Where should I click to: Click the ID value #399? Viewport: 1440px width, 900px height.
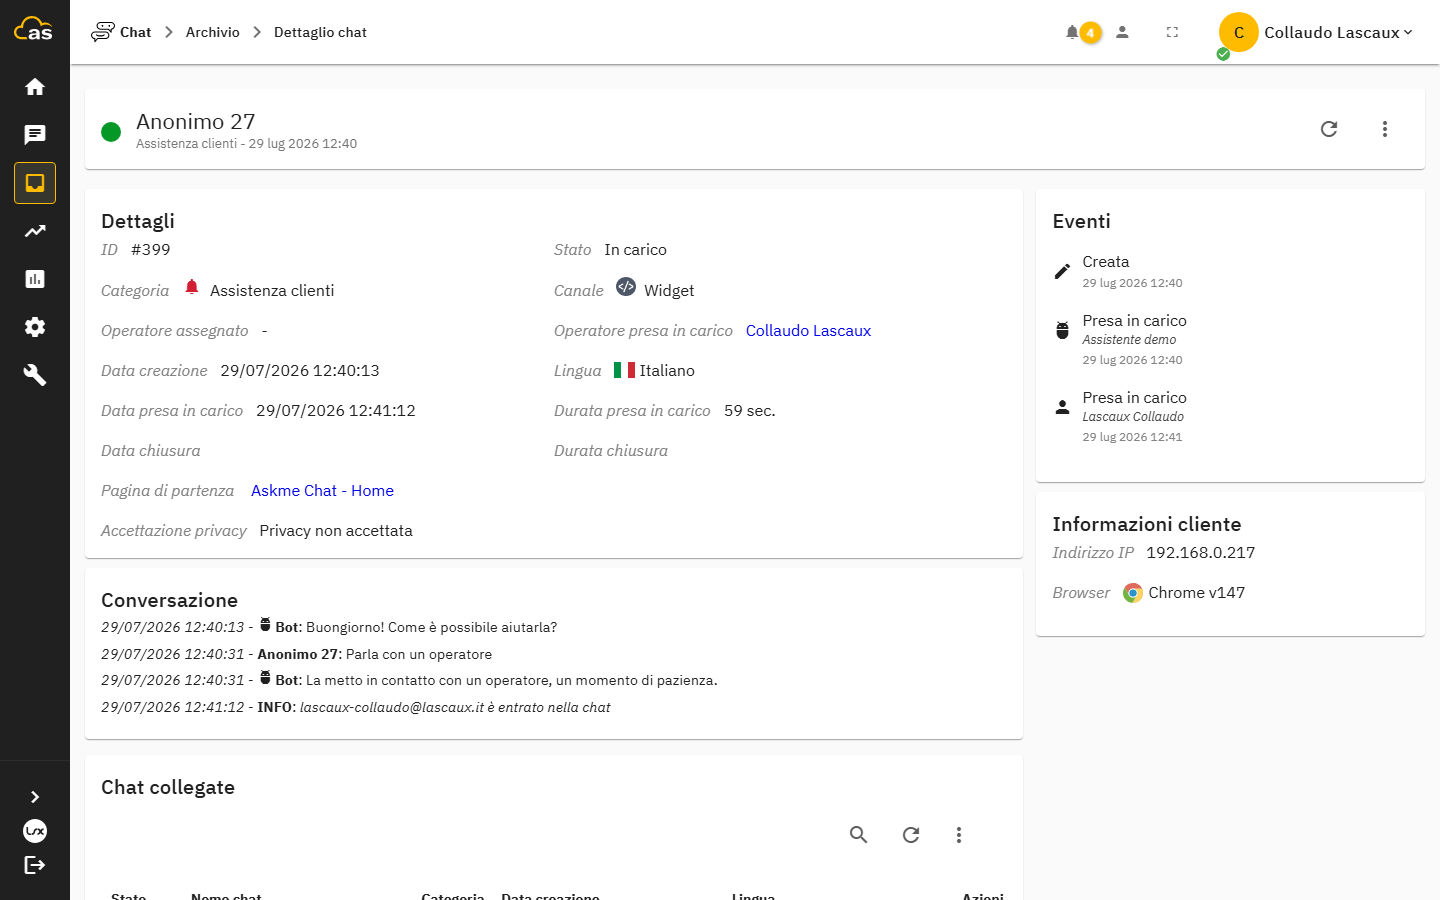pos(151,249)
